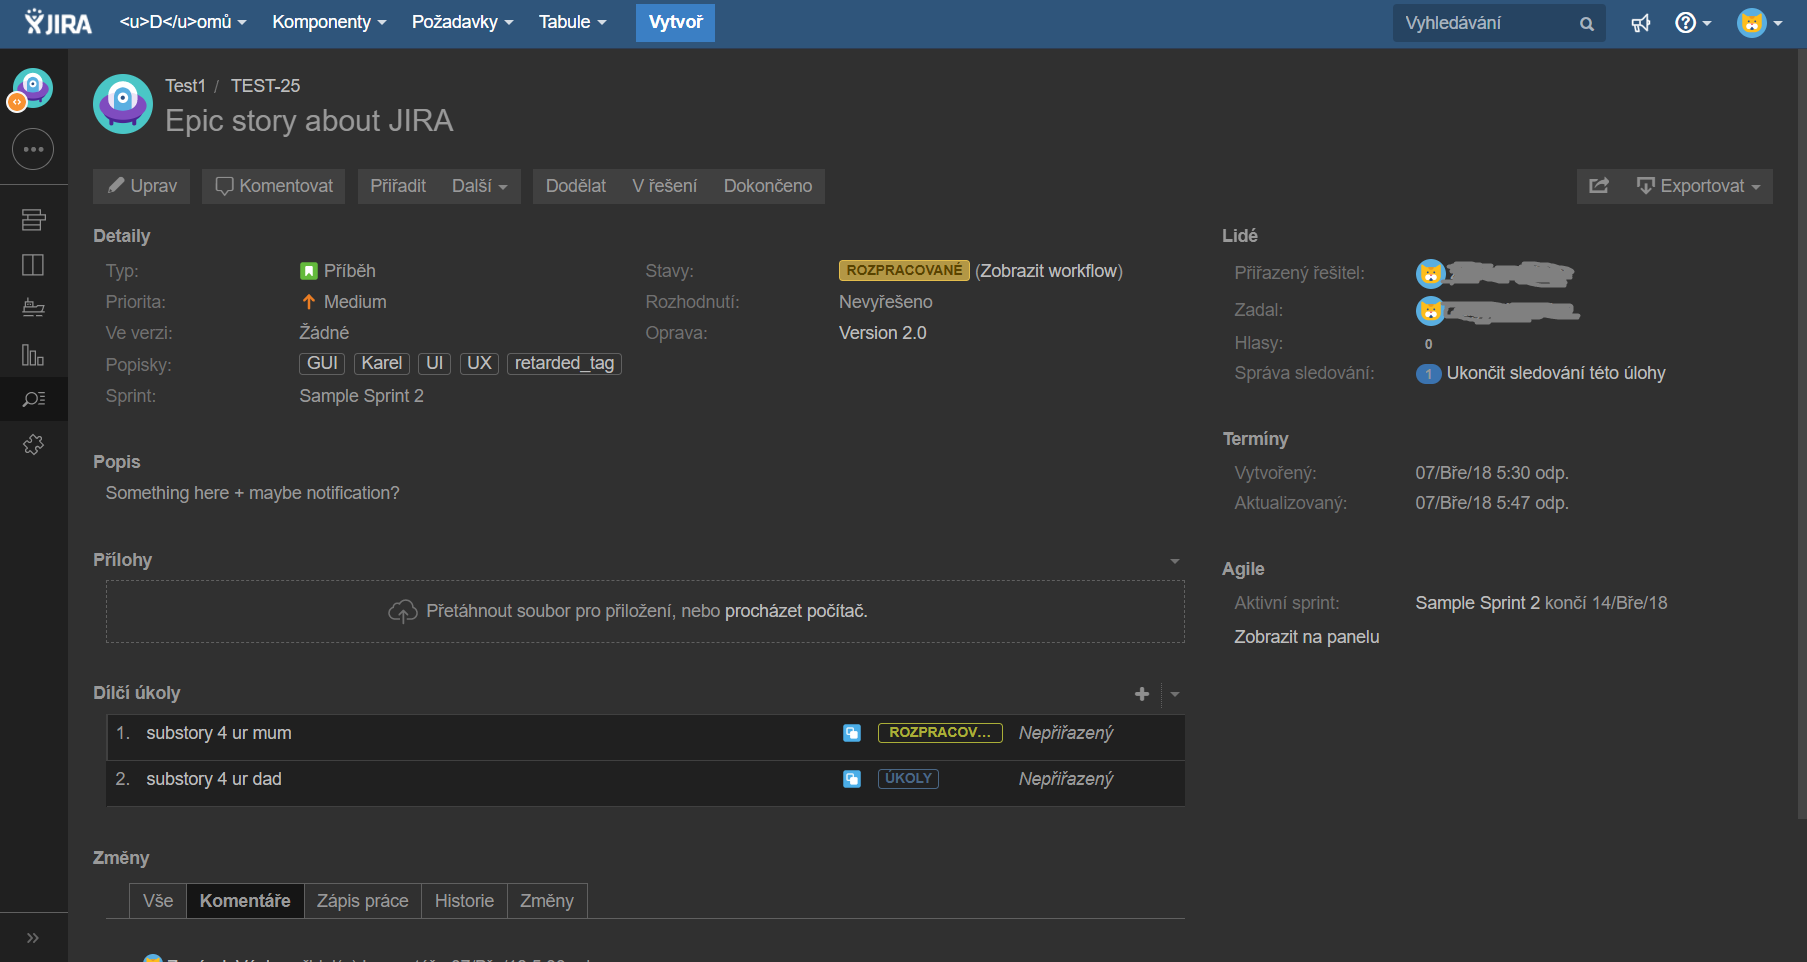
Task: Open the issues search icon in sidebar
Action: pyautogui.click(x=33, y=399)
